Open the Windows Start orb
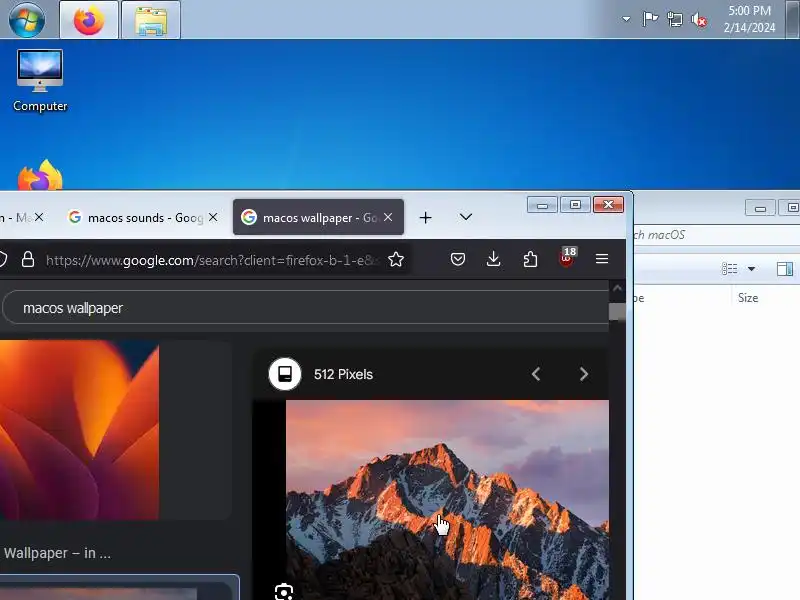The width and height of the screenshot is (800, 600). pyautogui.click(x=27, y=20)
